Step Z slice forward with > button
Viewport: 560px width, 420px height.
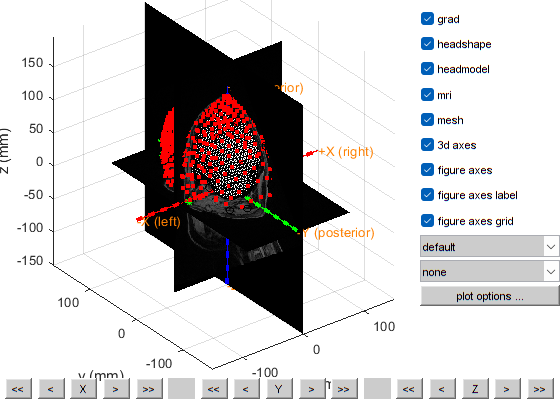click(507, 389)
